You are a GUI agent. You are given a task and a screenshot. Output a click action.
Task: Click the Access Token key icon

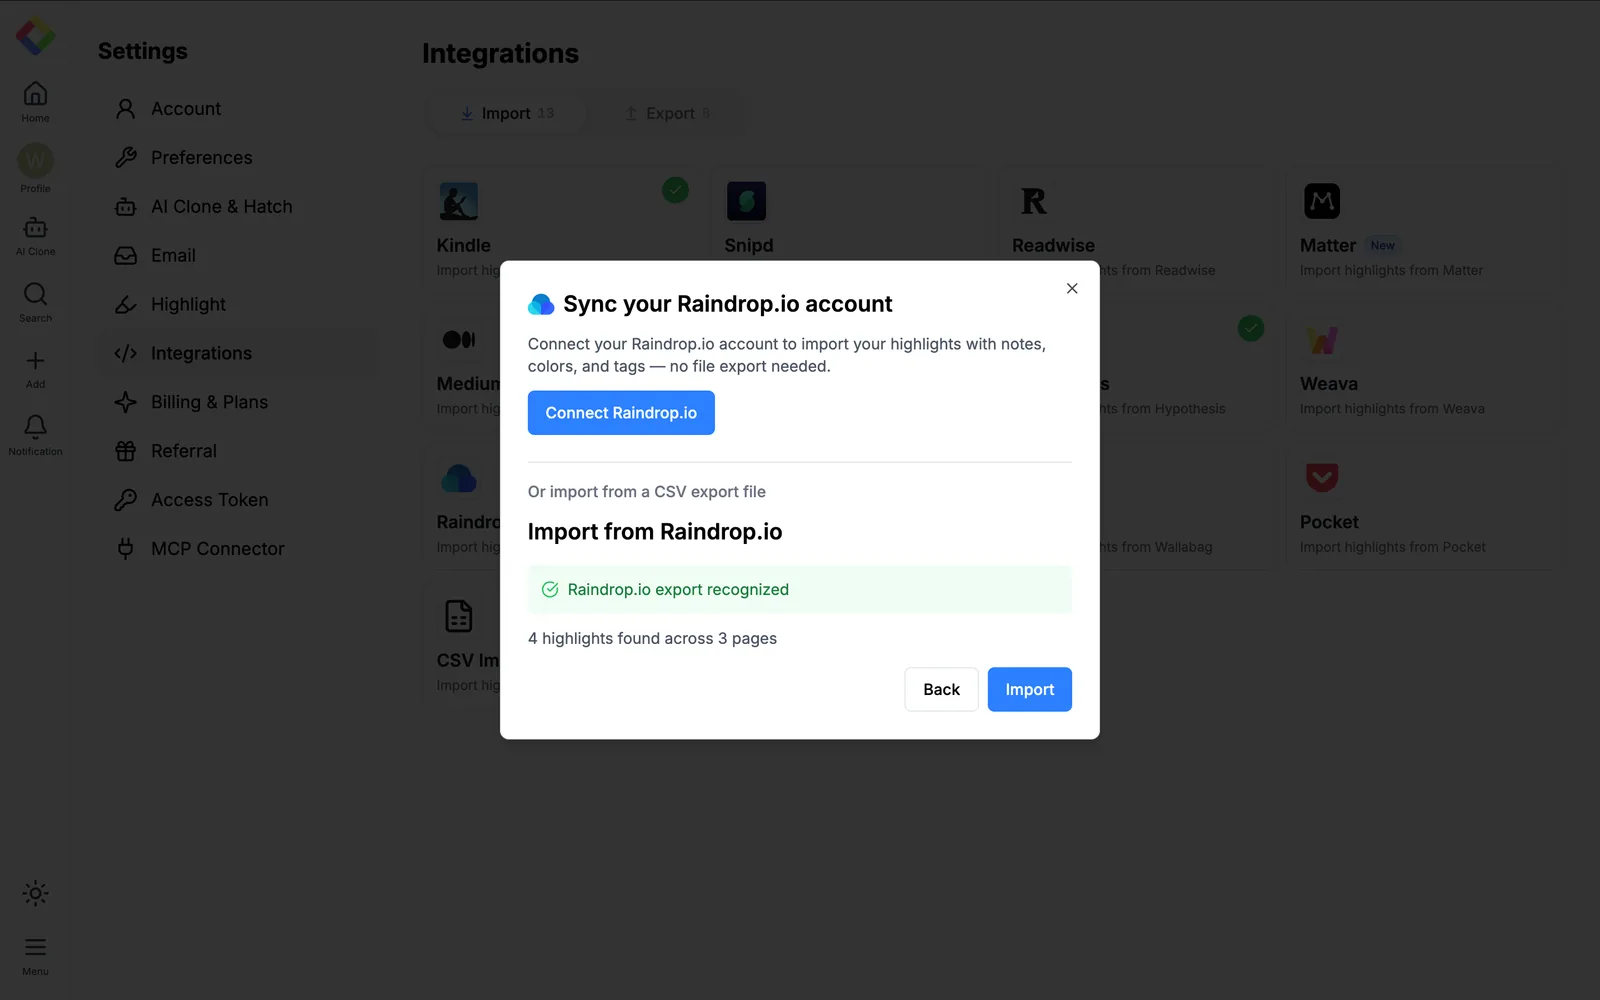(x=125, y=501)
